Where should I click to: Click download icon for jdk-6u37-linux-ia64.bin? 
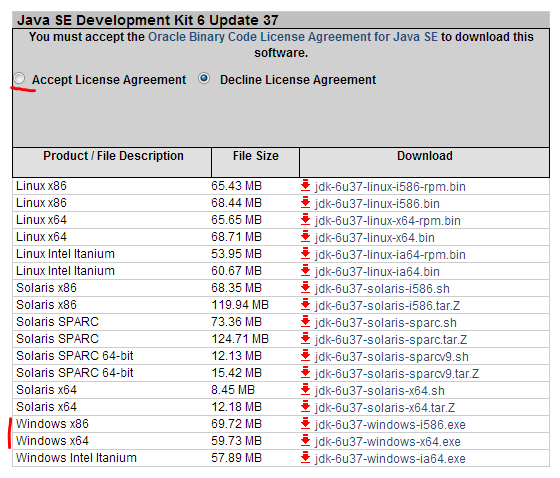point(305,271)
